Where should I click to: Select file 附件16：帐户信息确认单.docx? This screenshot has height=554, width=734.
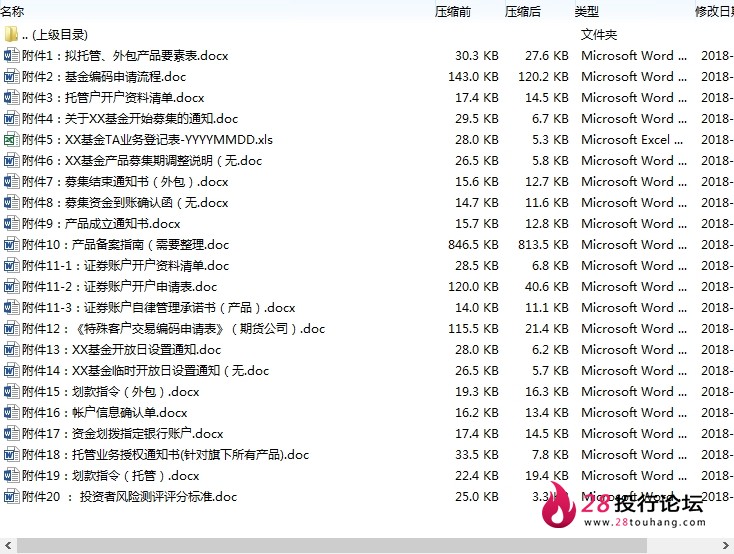104,413
